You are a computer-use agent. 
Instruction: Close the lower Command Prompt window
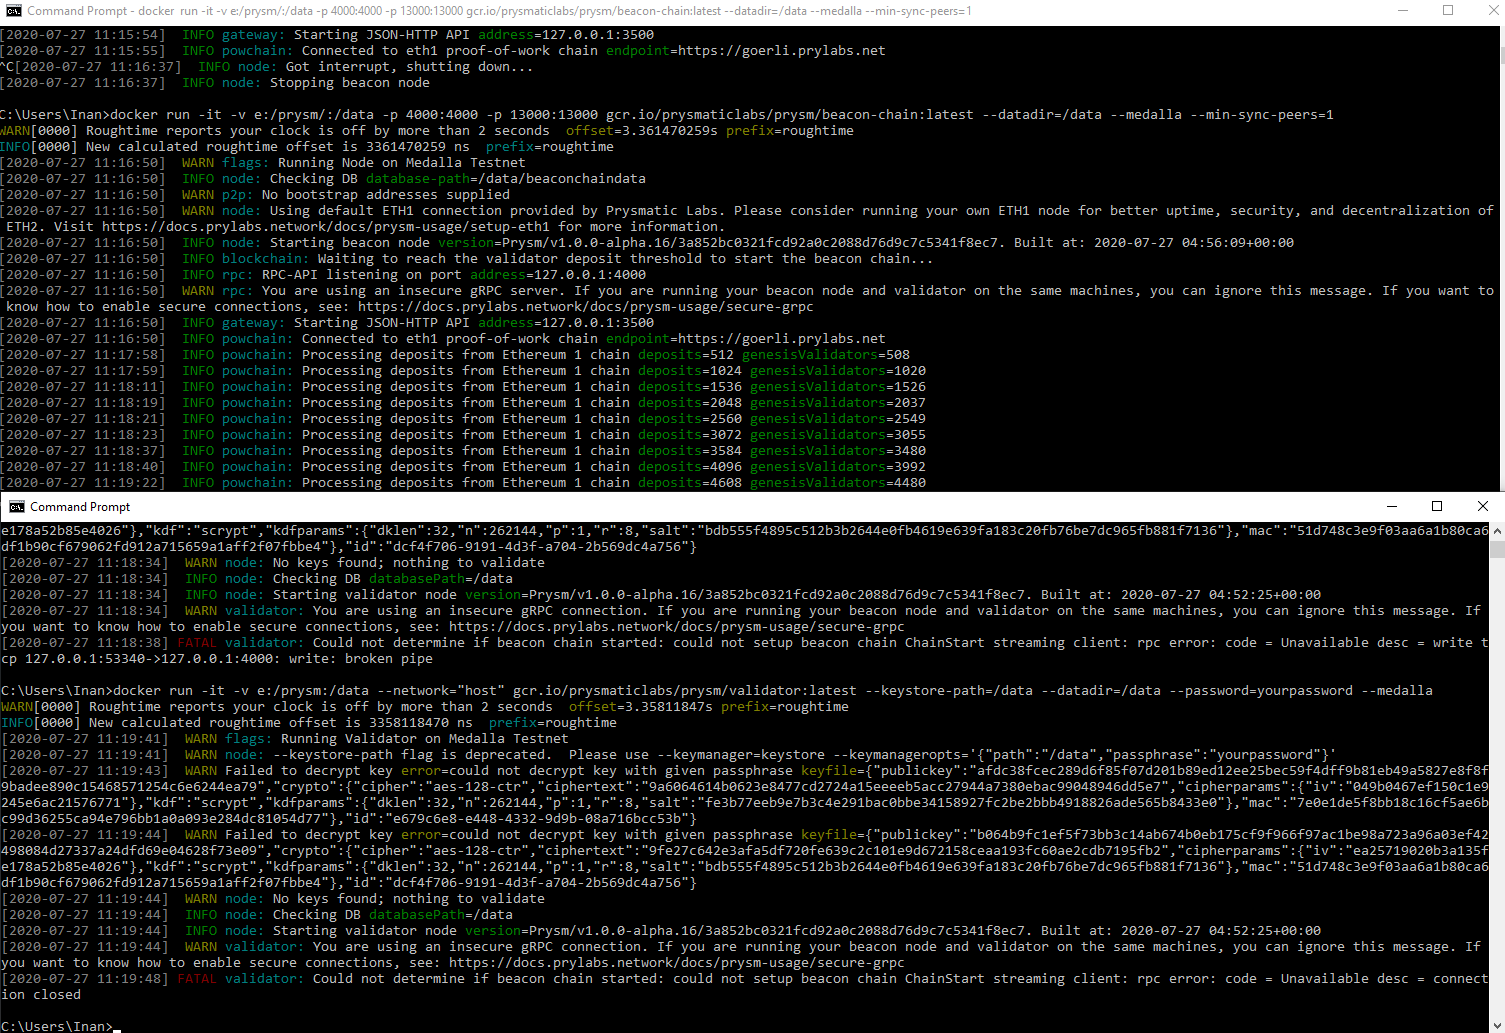pyautogui.click(x=1483, y=506)
